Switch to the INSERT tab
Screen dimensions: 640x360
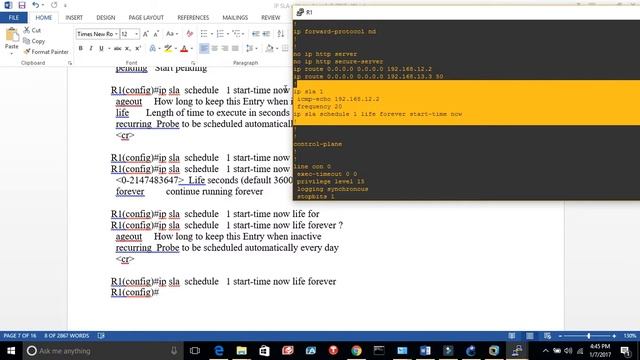point(74,18)
